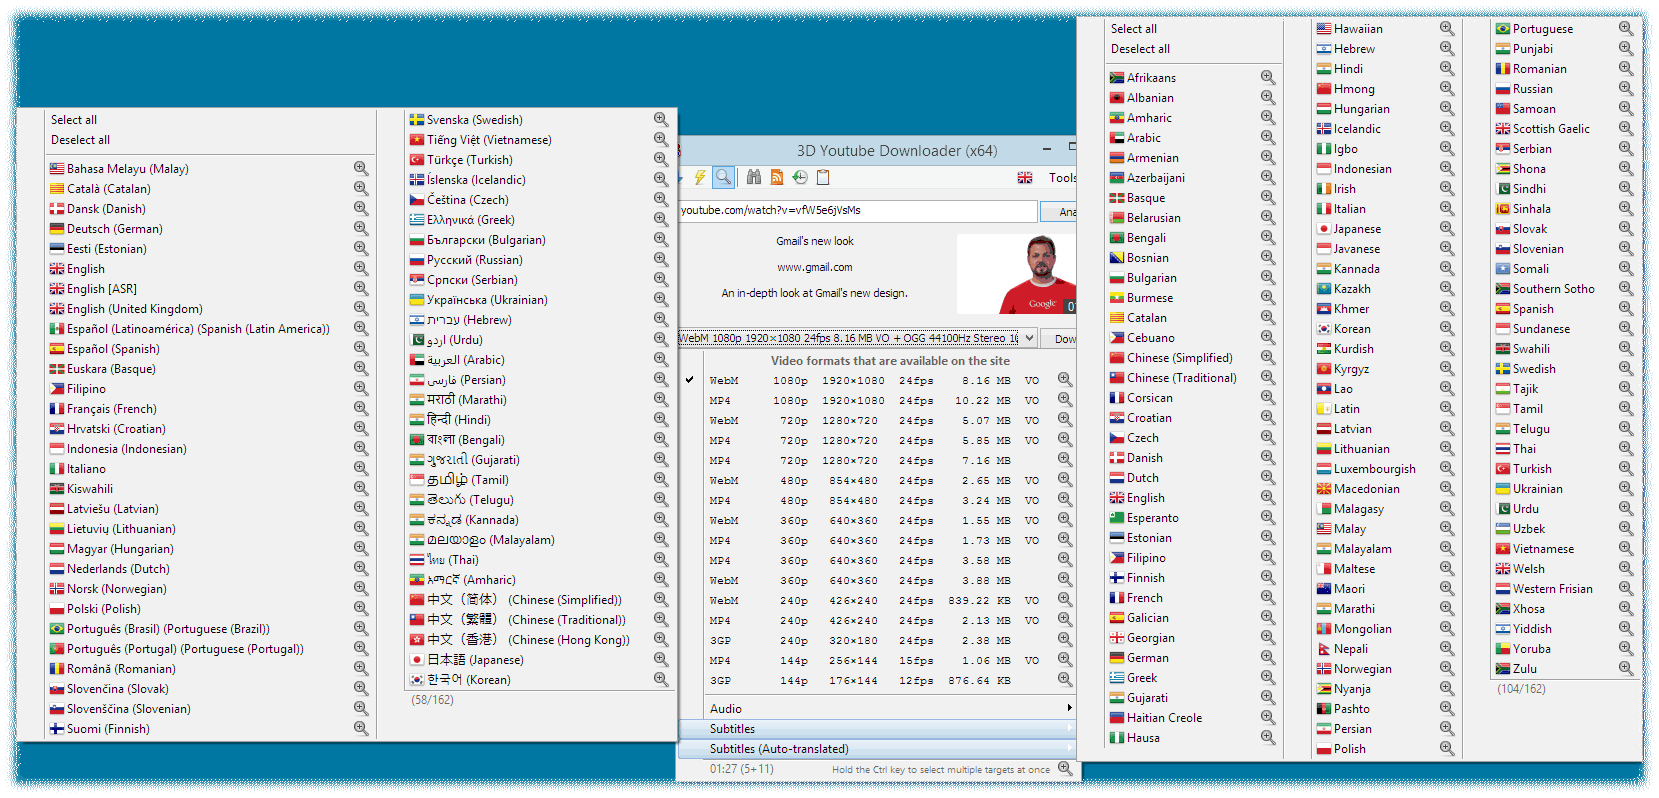Select MP4 720p 5.85 MB format row
The width and height of the screenshot is (1659, 798).
tap(877, 440)
